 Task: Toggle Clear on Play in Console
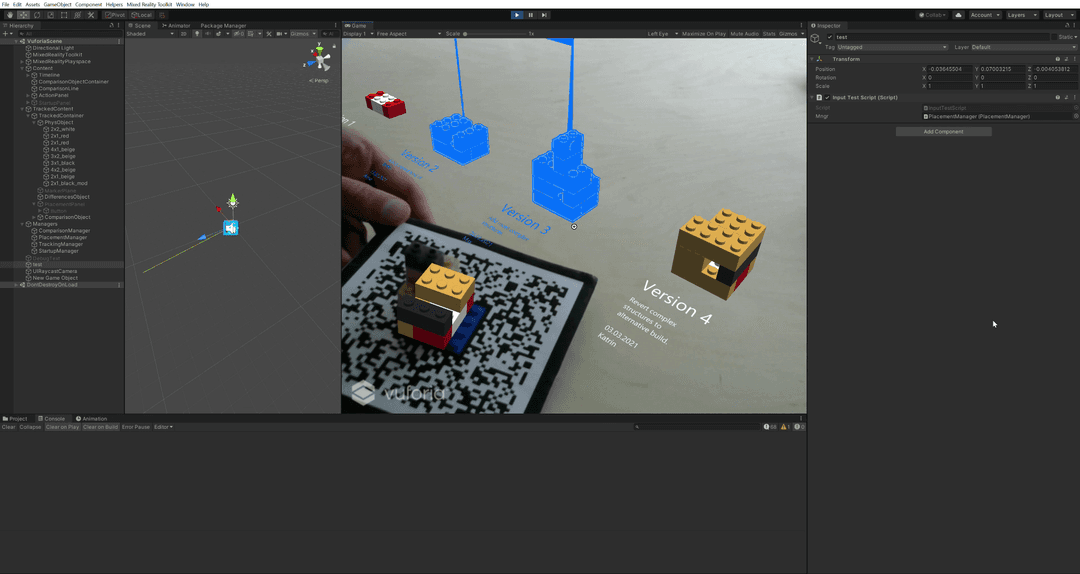click(x=62, y=427)
